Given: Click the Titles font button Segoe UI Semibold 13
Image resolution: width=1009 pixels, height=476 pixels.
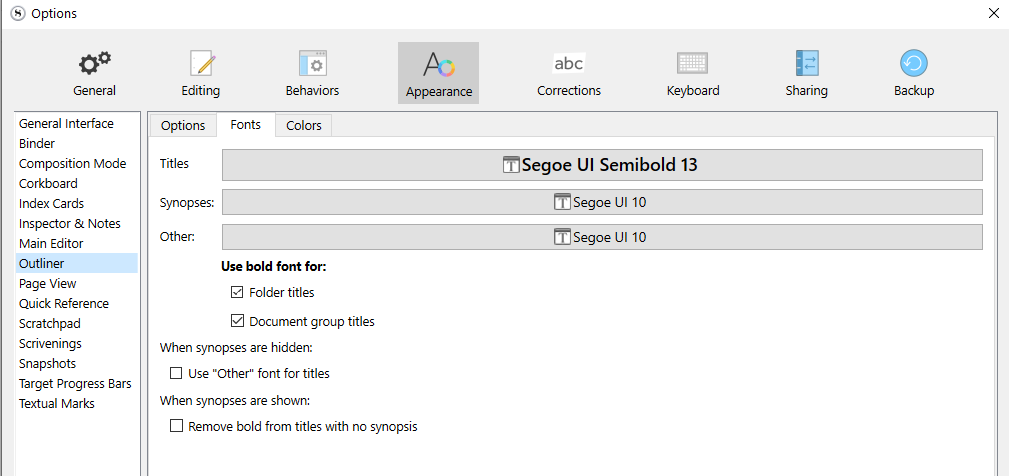Looking at the screenshot, I should [x=602, y=165].
